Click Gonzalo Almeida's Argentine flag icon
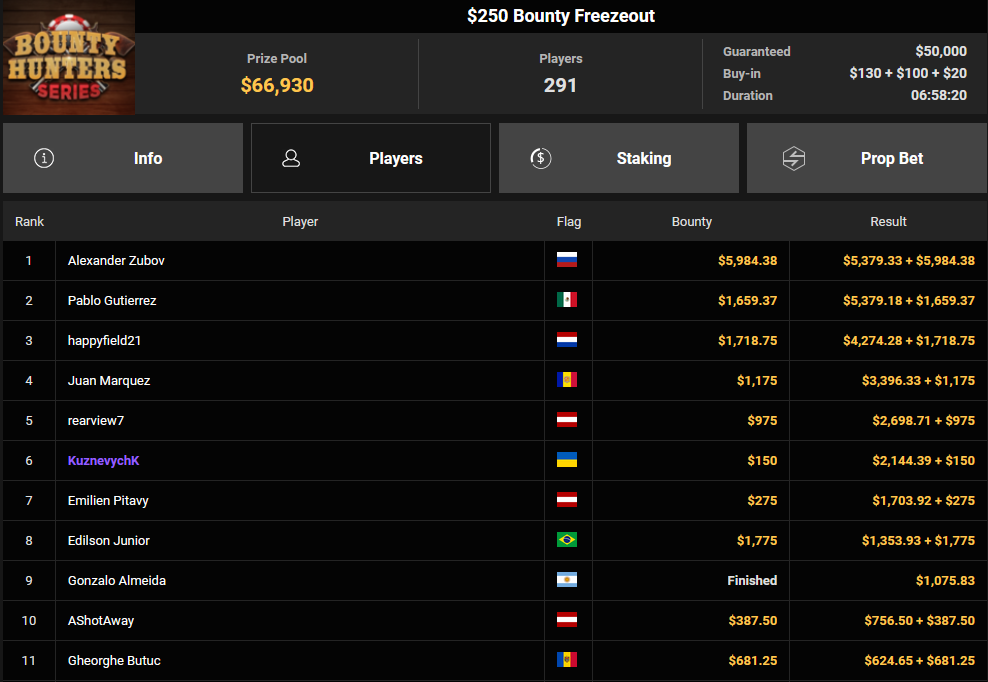Image resolution: width=988 pixels, height=682 pixels. [x=567, y=580]
